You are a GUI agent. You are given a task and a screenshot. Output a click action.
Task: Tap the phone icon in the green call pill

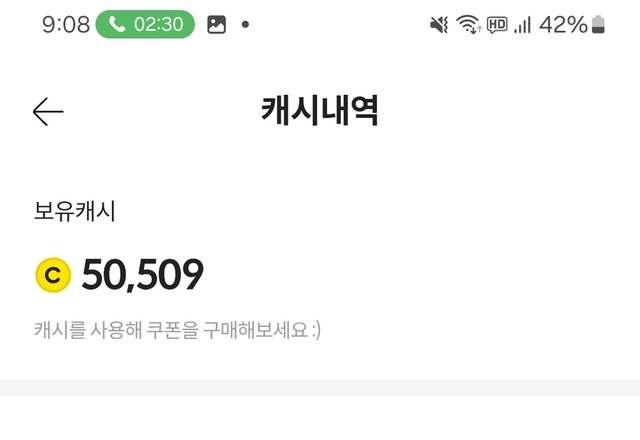coord(116,25)
